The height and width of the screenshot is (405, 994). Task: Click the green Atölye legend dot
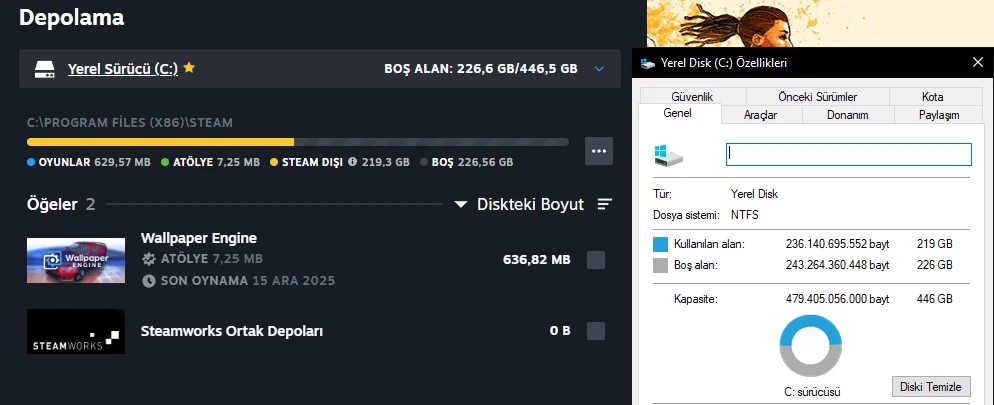click(x=165, y=162)
